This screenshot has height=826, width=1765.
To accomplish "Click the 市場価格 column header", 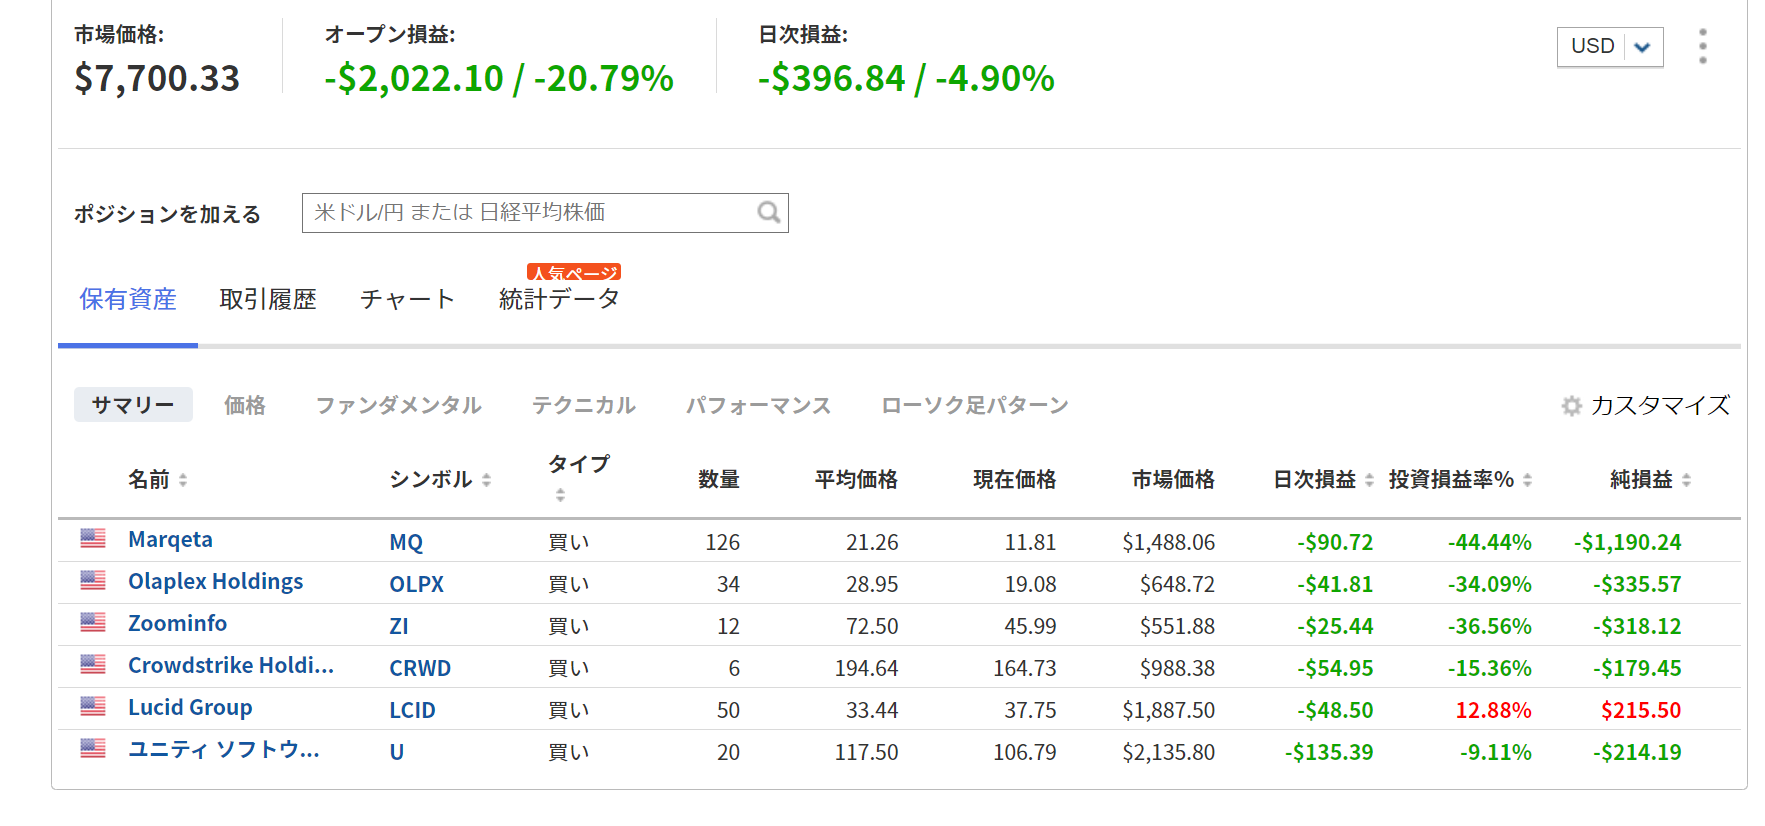I will tap(1173, 480).
